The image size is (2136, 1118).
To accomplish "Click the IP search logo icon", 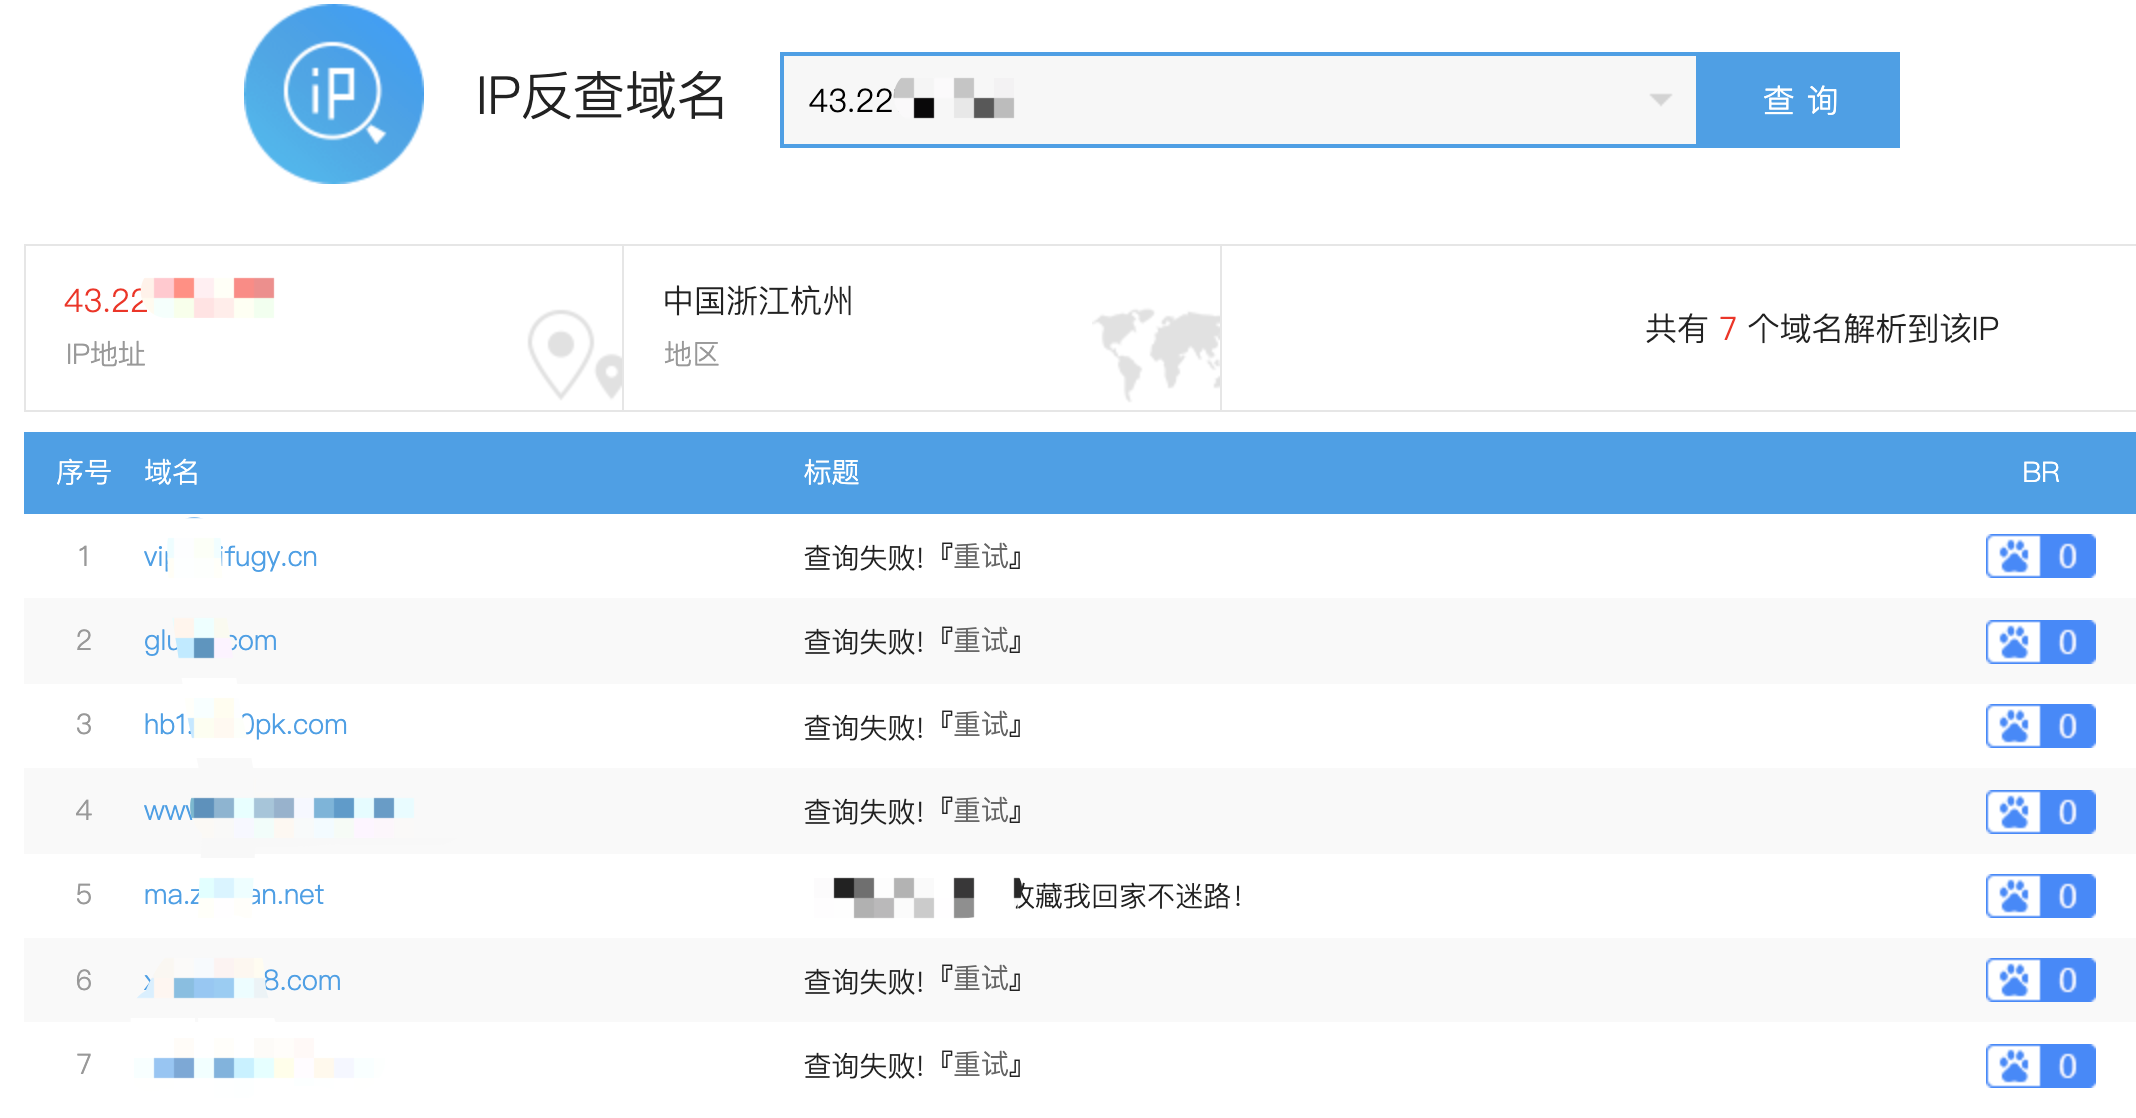I will [333, 95].
